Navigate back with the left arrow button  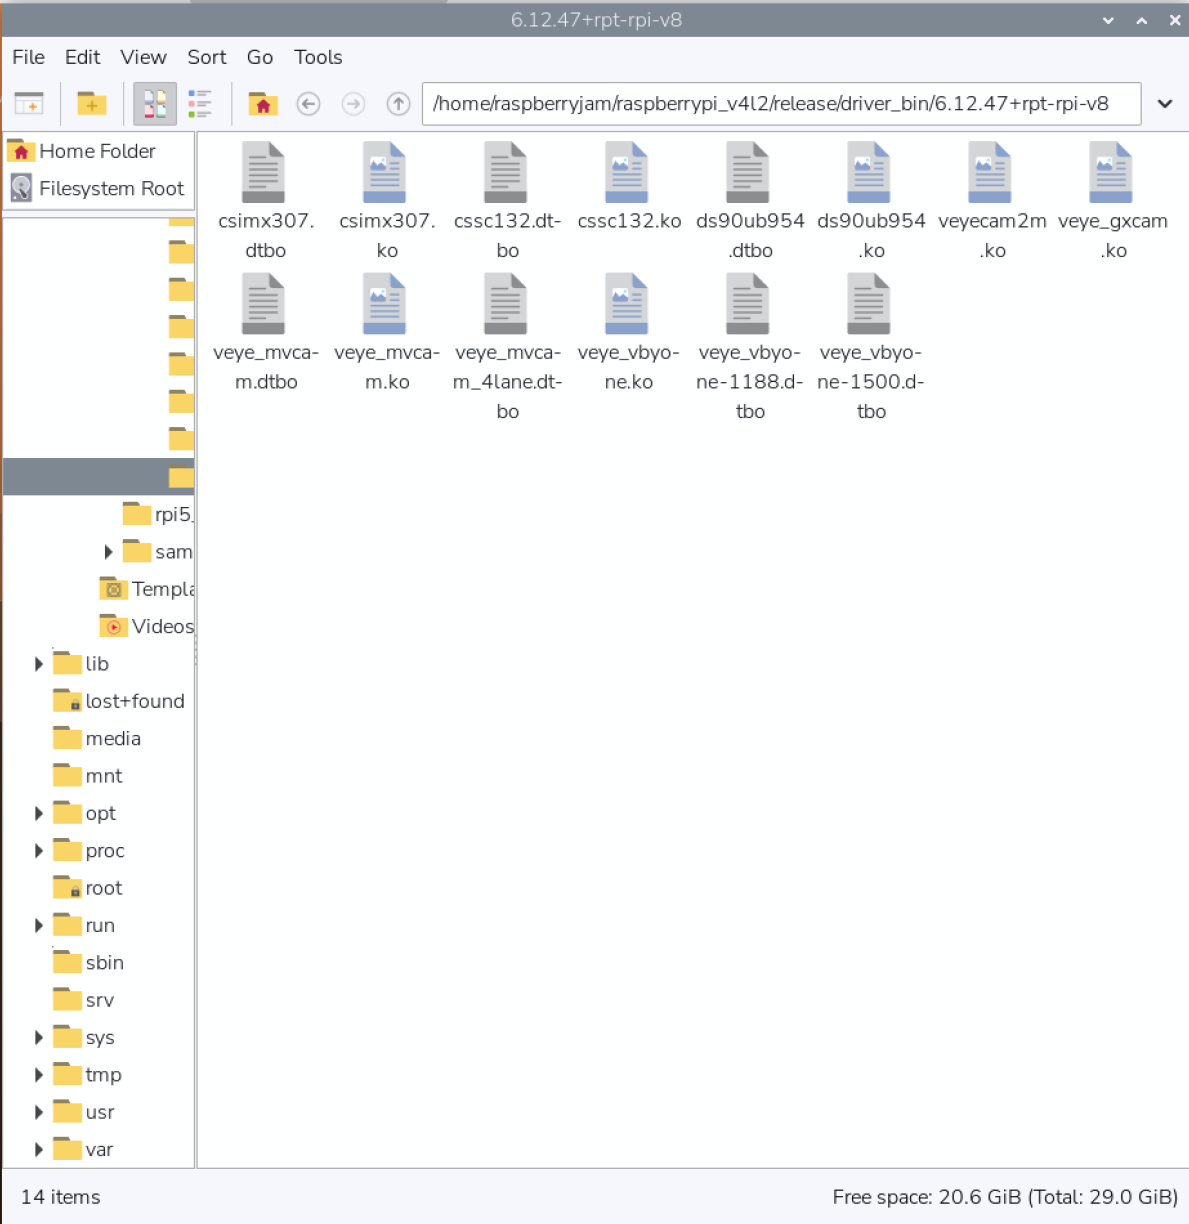[309, 104]
